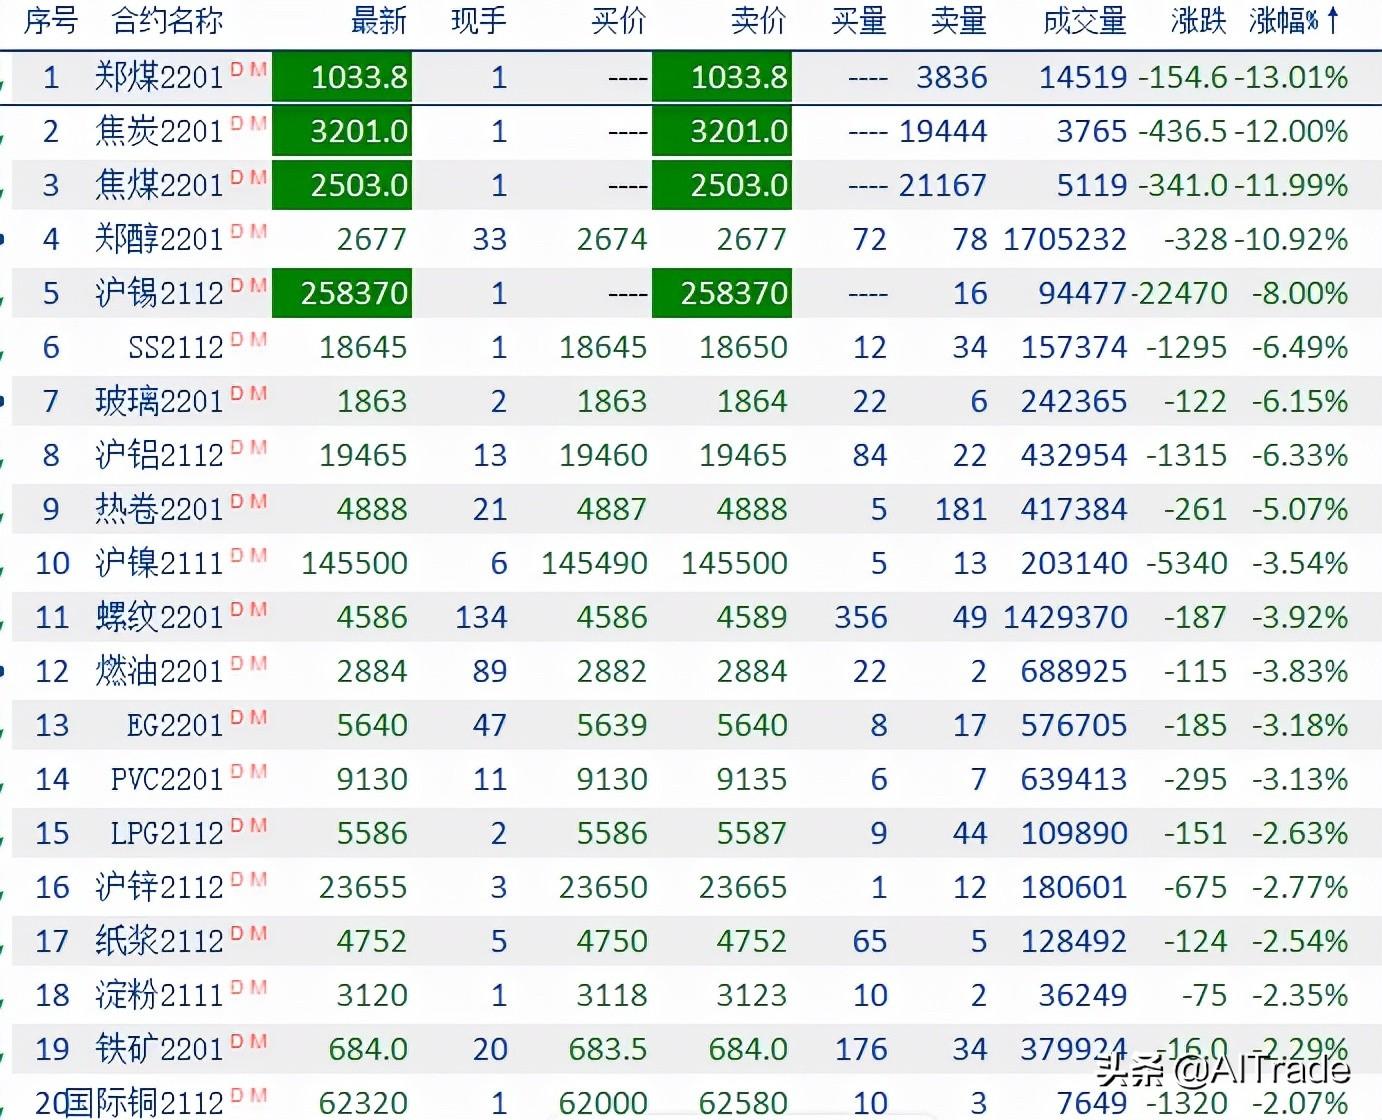The width and height of the screenshot is (1382, 1120).
Task: Click the 62000 bid price cell
Action: tap(603, 1103)
